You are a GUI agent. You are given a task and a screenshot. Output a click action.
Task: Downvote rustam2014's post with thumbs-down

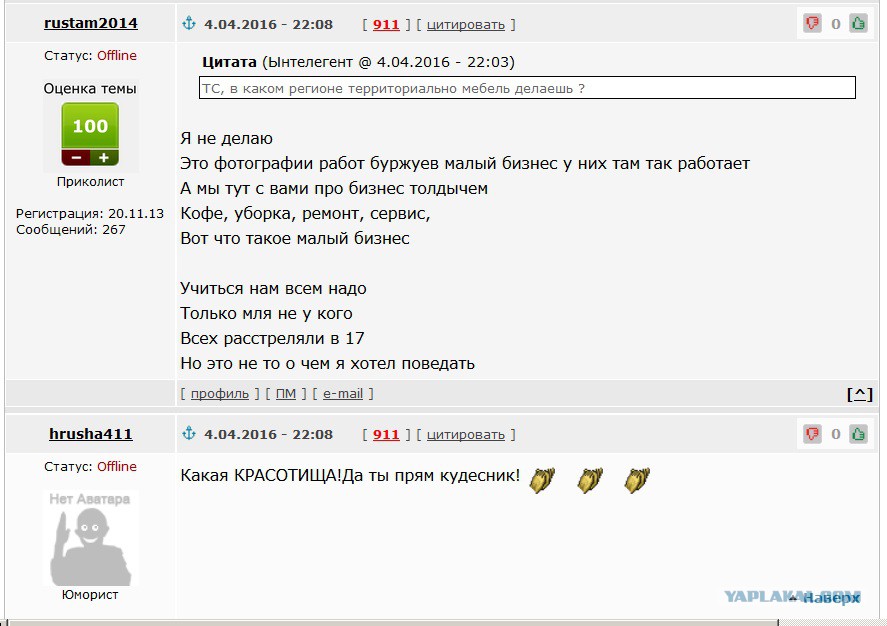pos(812,23)
